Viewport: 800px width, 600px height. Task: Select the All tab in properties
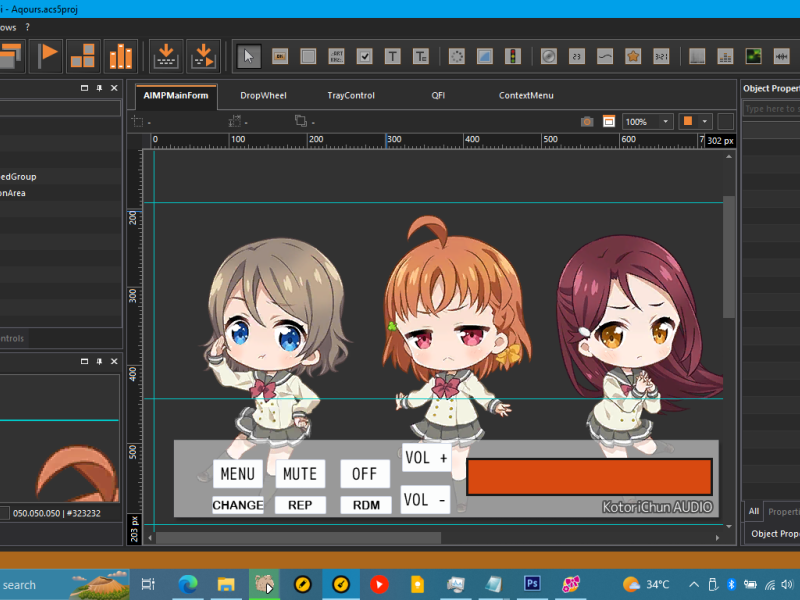click(754, 511)
